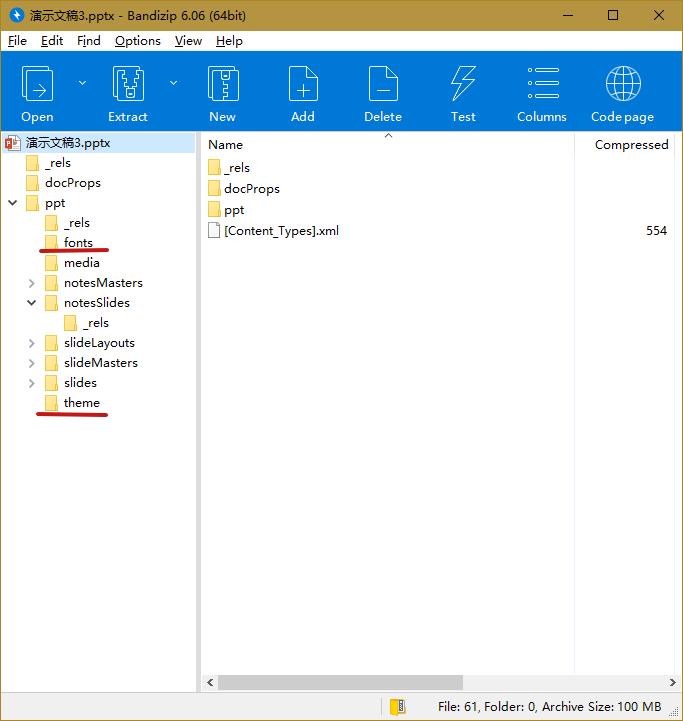Click the Add files toolbar icon
Image resolution: width=683 pixels, height=721 pixels.
[x=303, y=85]
